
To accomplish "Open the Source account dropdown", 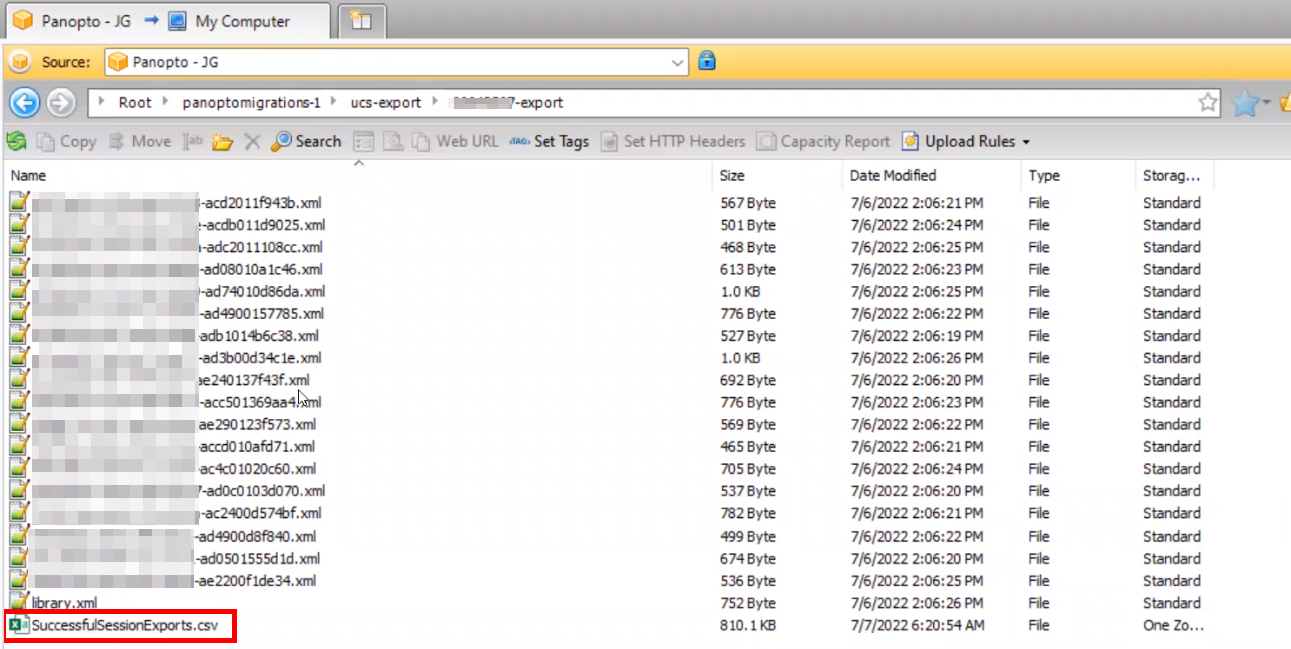I will (x=677, y=62).
